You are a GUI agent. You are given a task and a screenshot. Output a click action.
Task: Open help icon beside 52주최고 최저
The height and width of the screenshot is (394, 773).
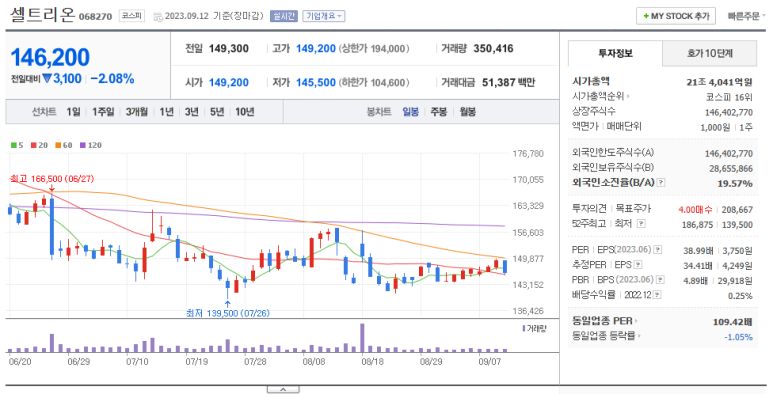(641, 223)
